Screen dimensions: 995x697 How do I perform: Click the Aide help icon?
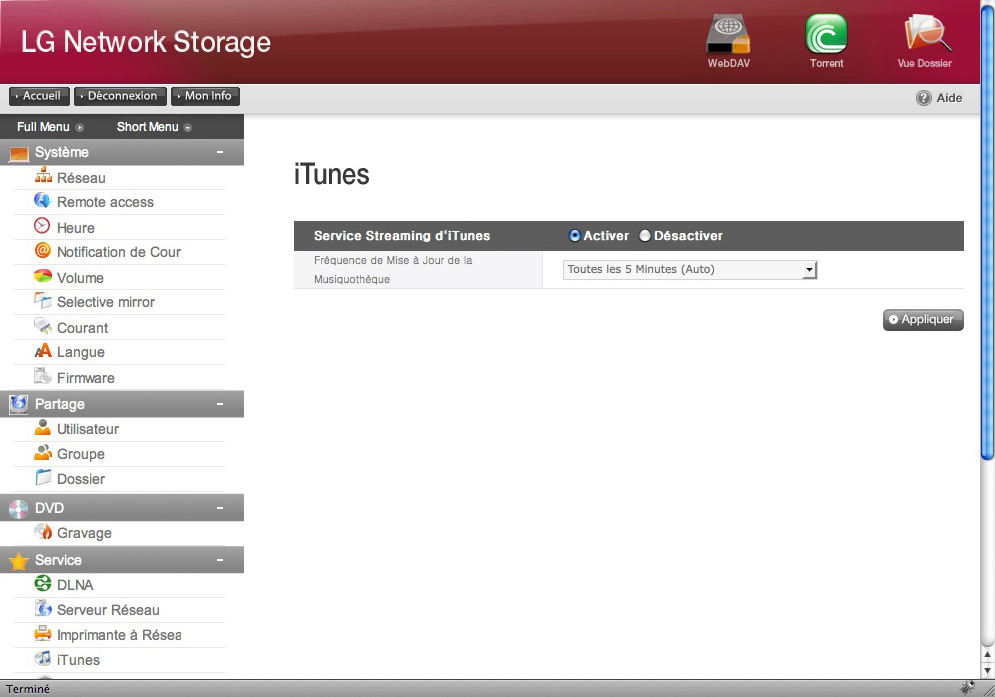coord(924,98)
